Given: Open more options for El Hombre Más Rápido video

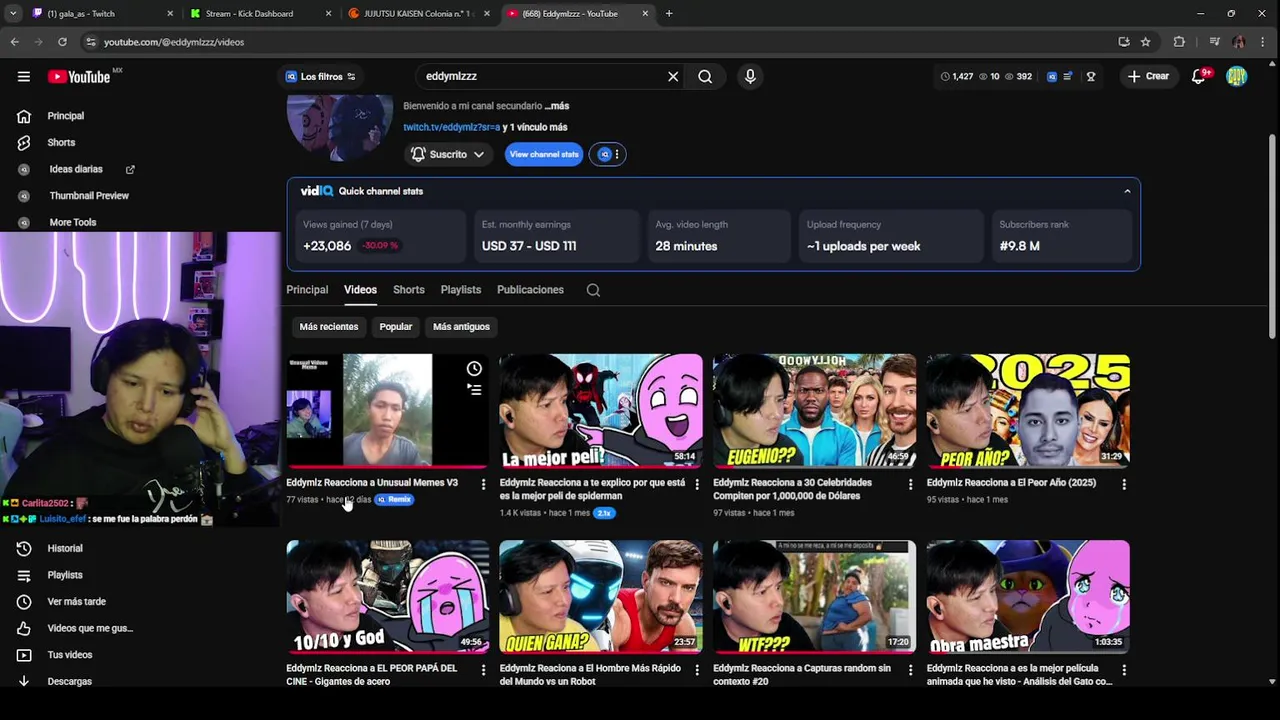Looking at the screenshot, I should click(697, 670).
